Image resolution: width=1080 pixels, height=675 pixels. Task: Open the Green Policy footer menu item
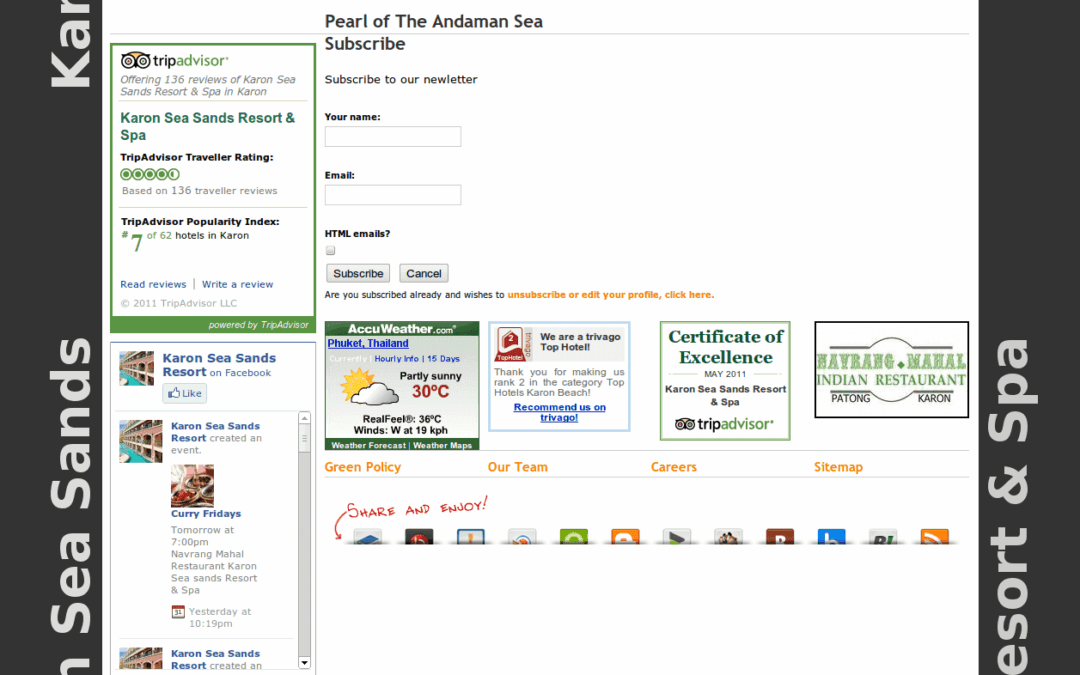363,467
